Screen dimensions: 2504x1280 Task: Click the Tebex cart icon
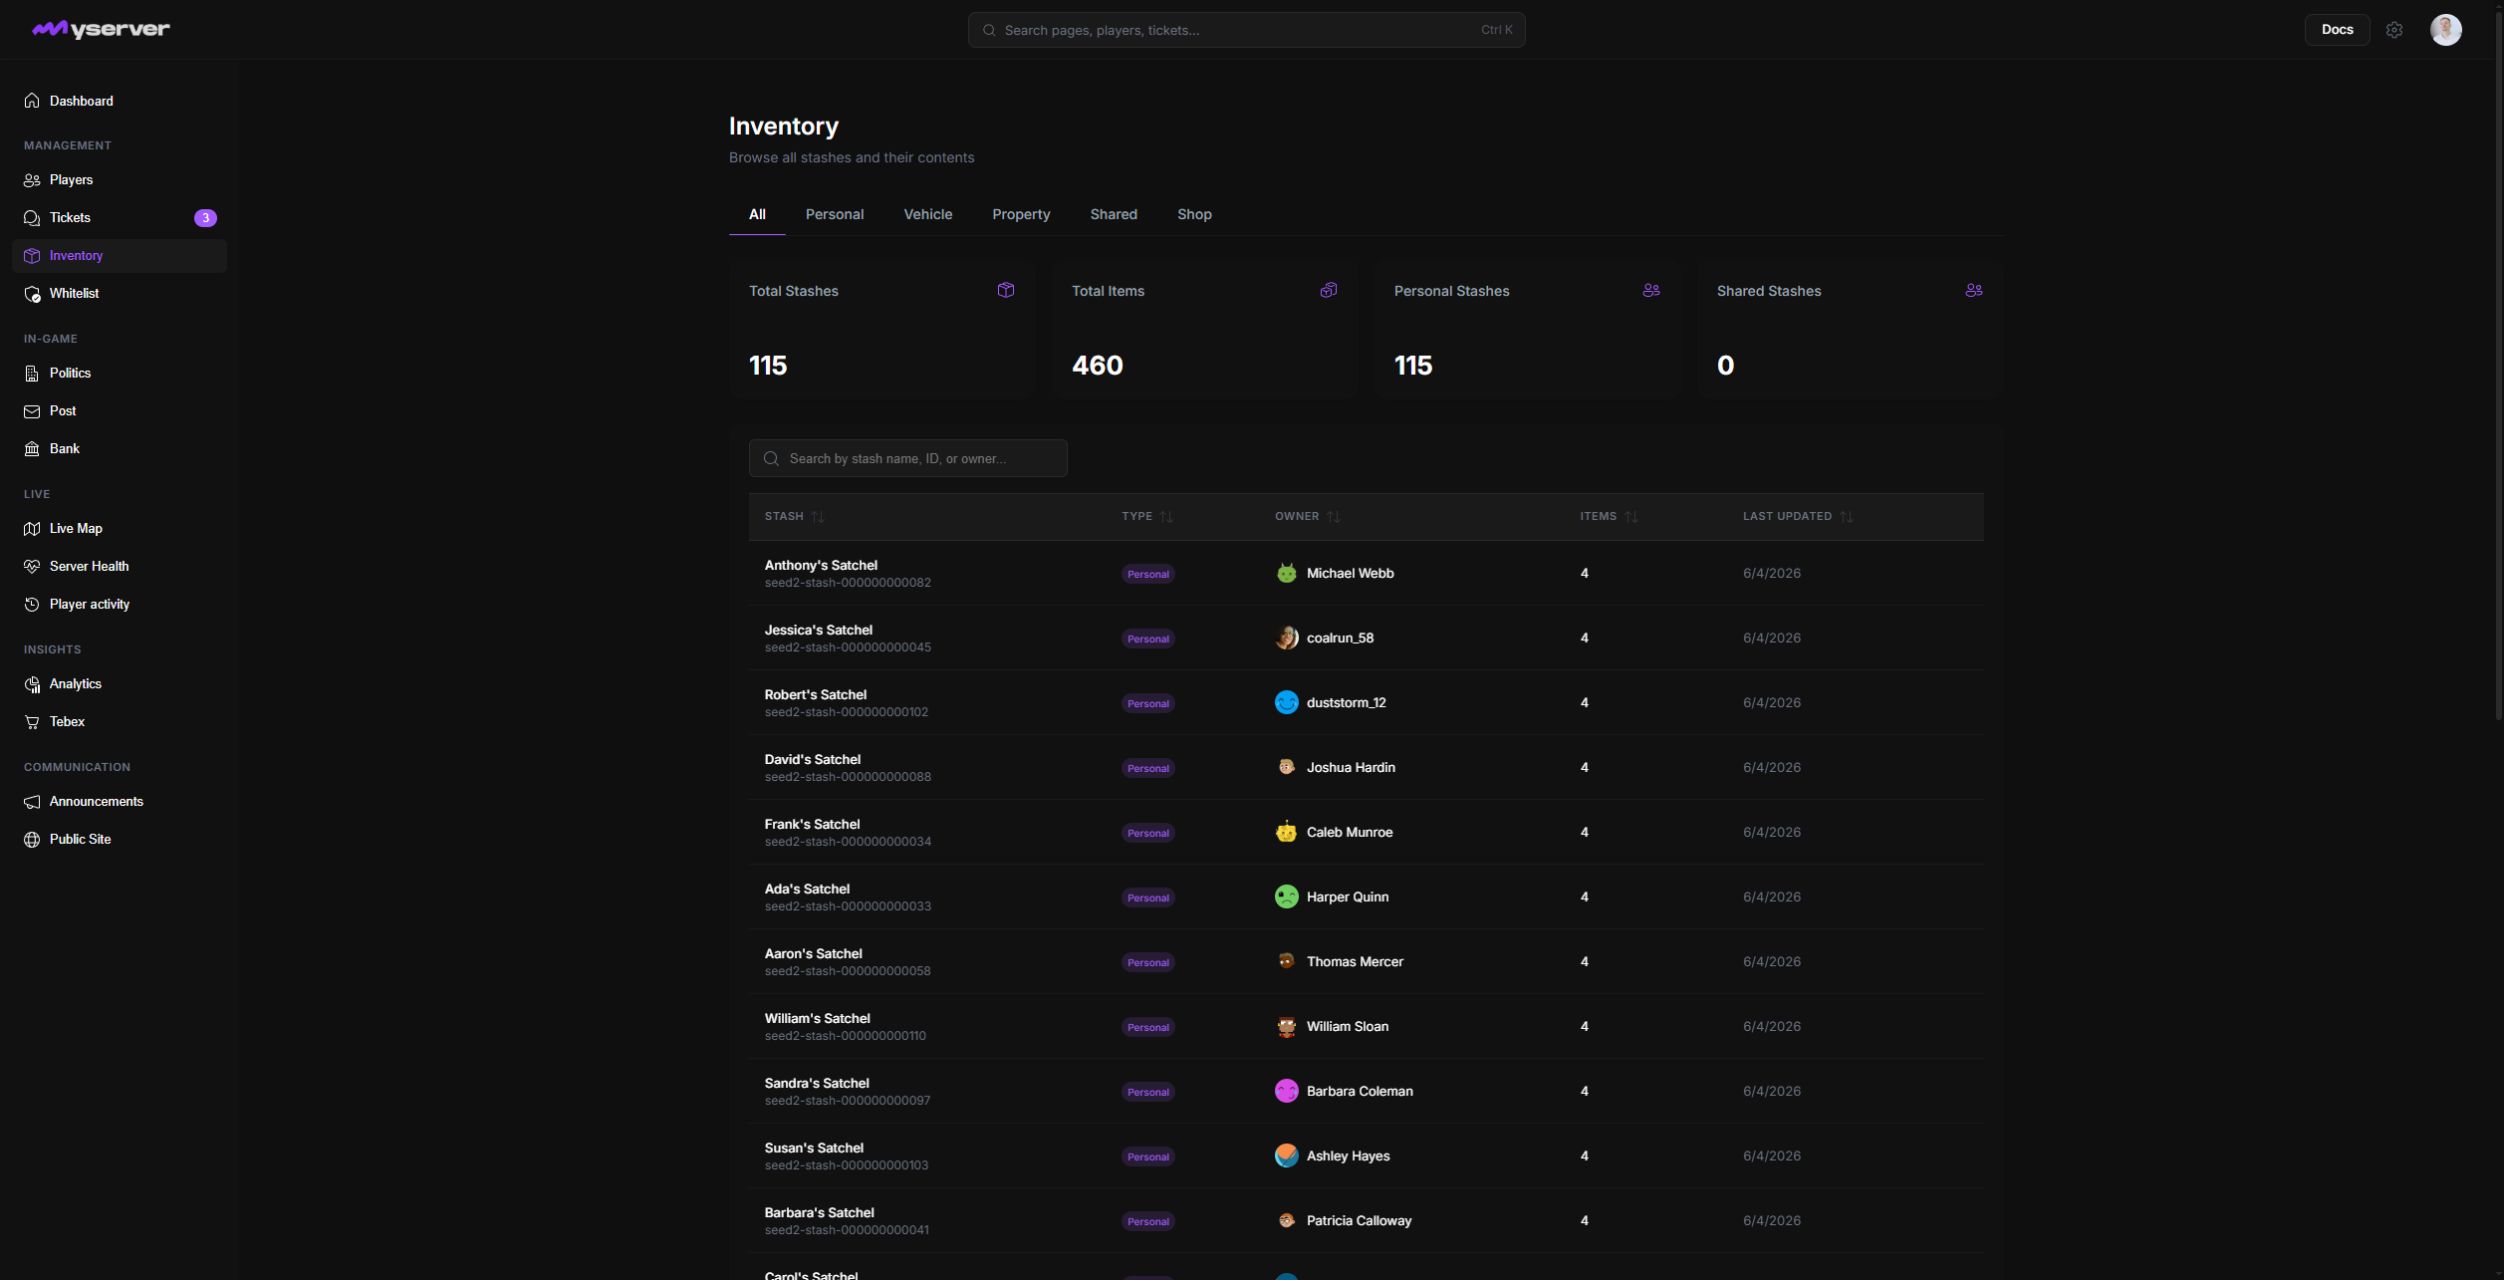coord(32,722)
